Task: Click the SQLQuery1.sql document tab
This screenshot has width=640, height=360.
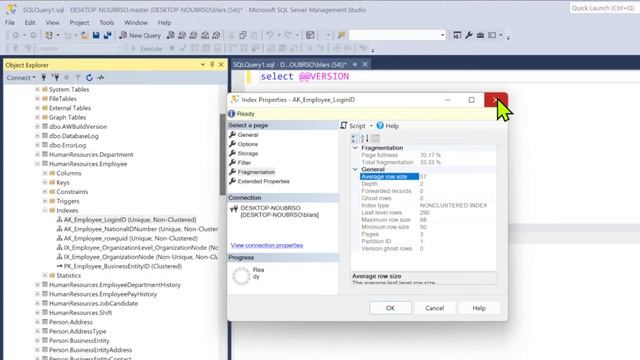Action: click(290, 64)
